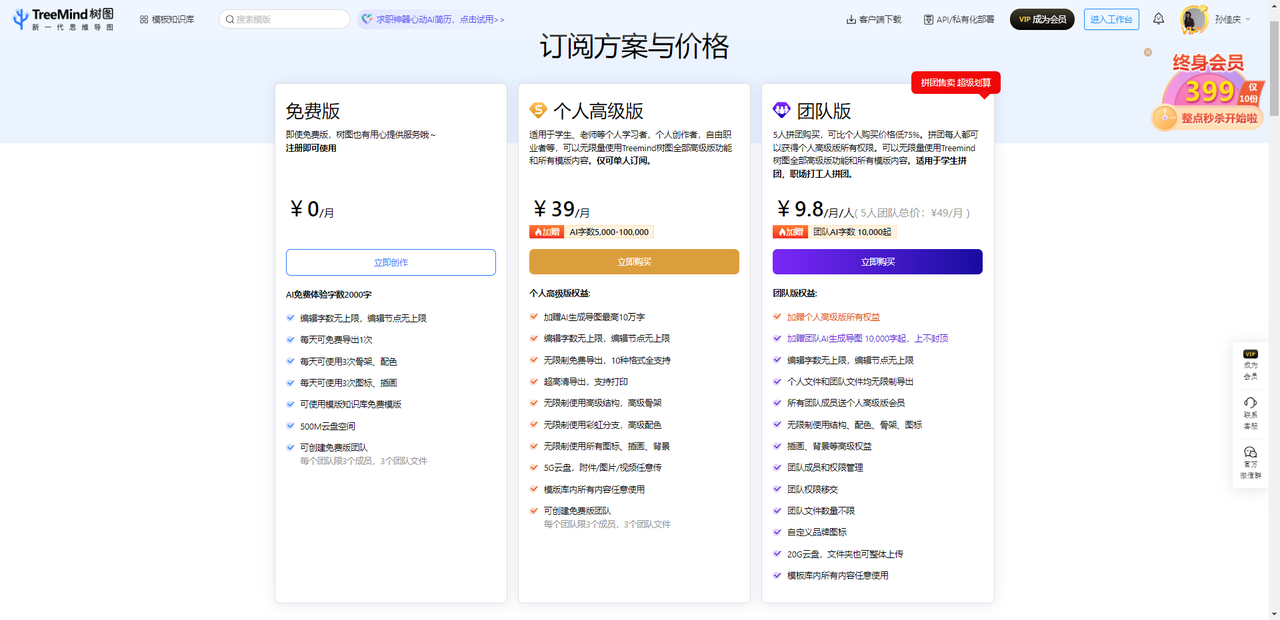The height and width of the screenshot is (620, 1280).
Task: Click the 拼团售卖 超级划算 badge
Action: pos(956,82)
